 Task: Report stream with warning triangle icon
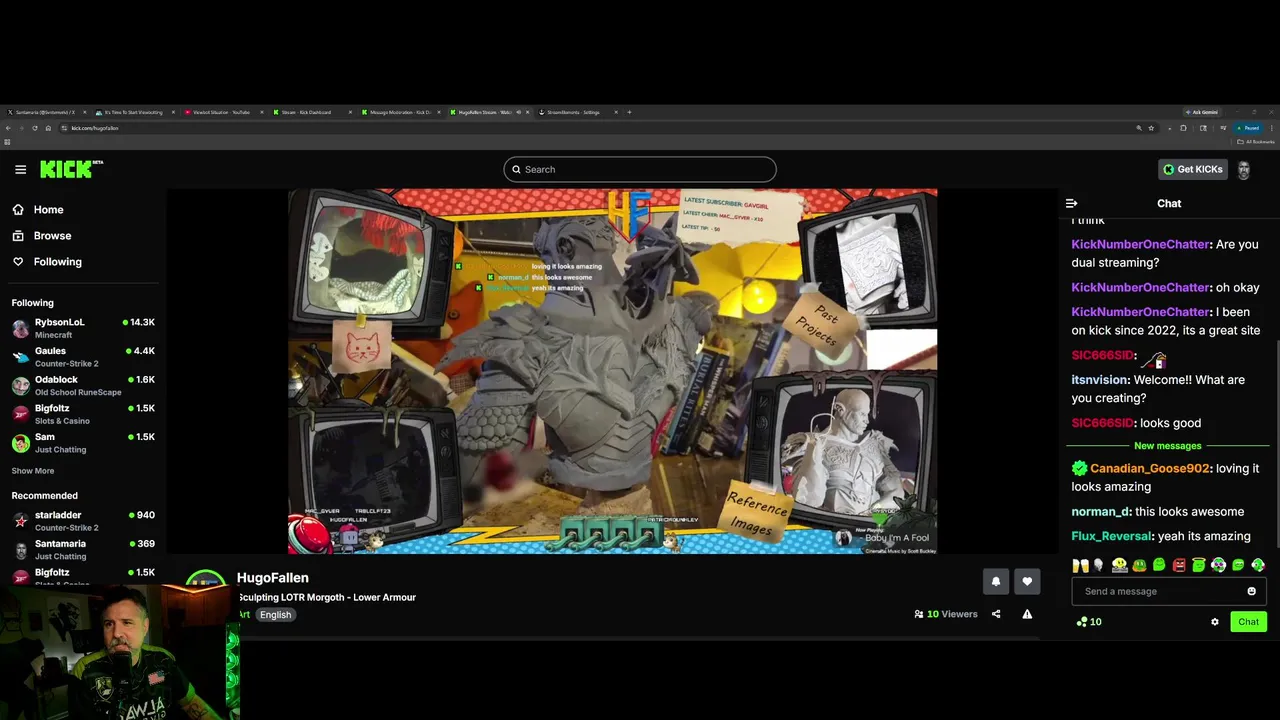click(1027, 614)
